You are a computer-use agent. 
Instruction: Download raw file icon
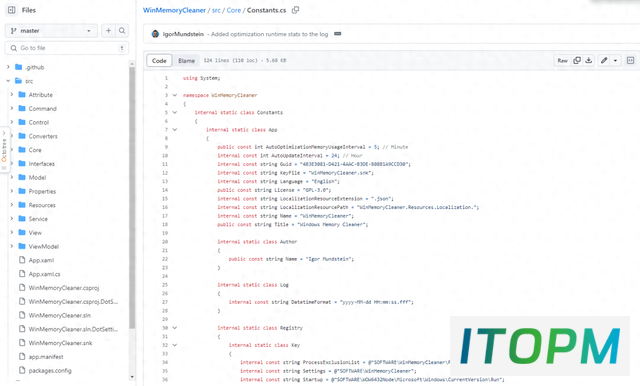pyautogui.click(x=589, y=60)
